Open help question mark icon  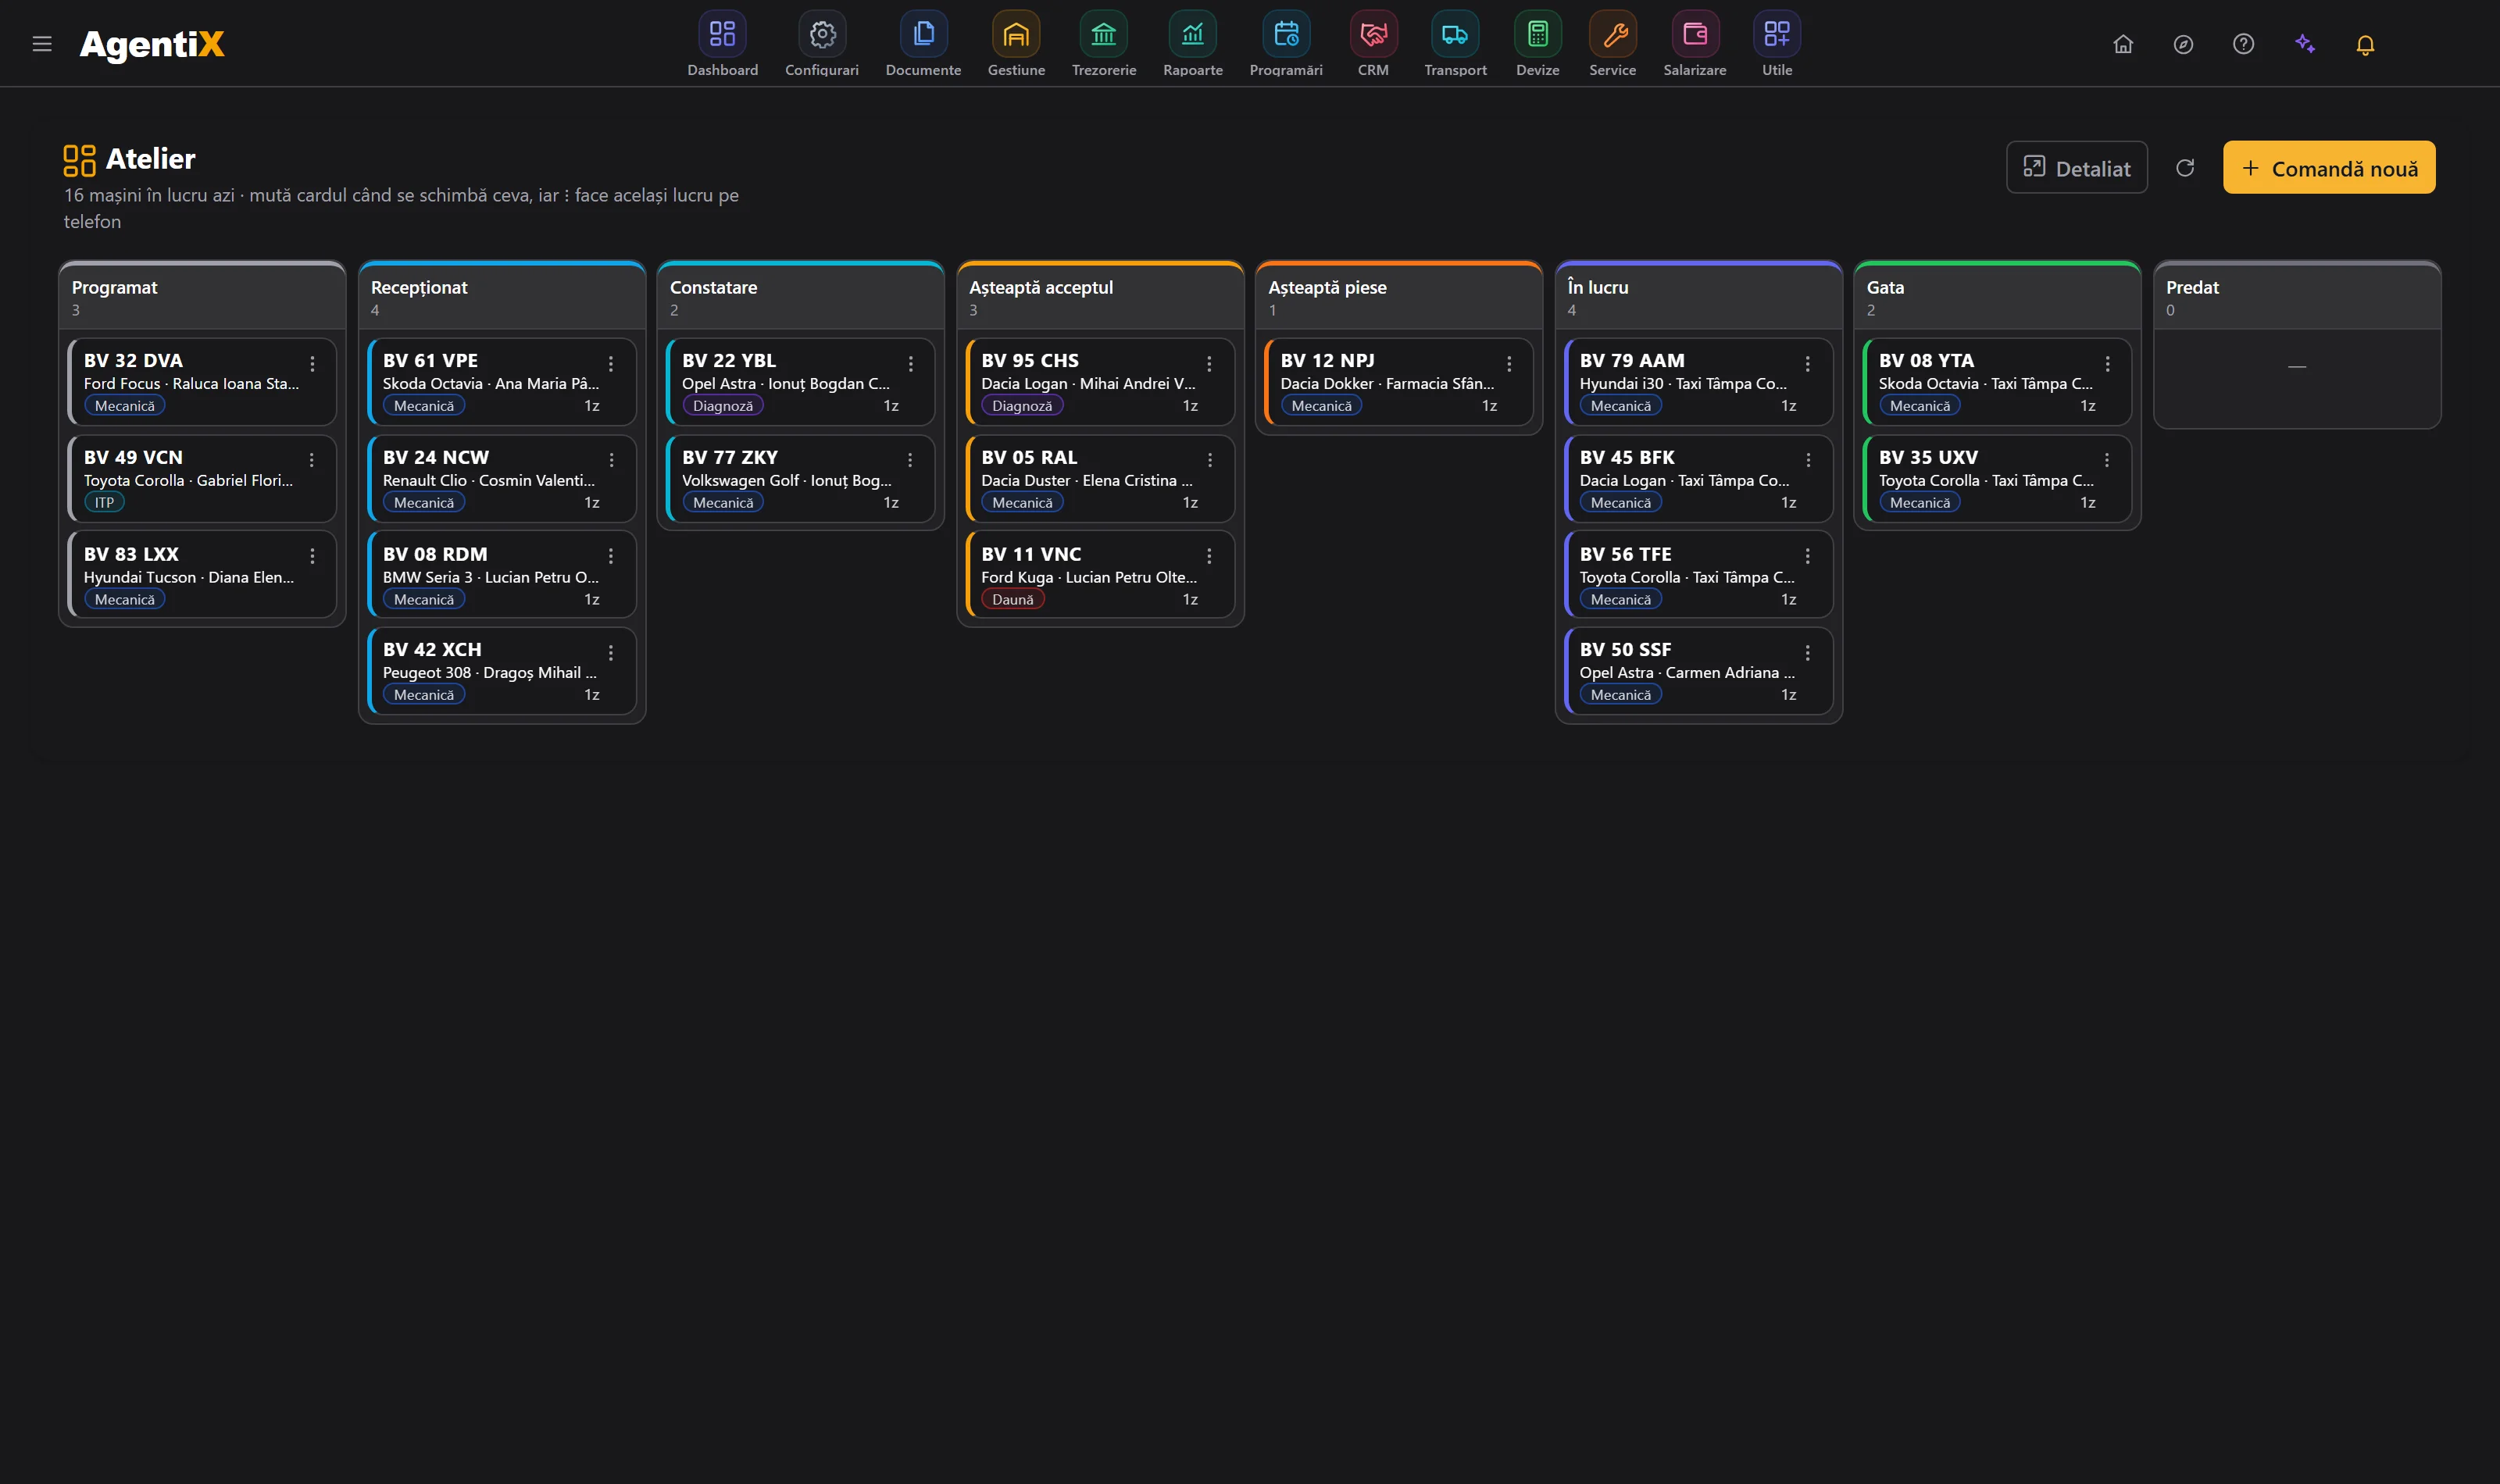2243,44
